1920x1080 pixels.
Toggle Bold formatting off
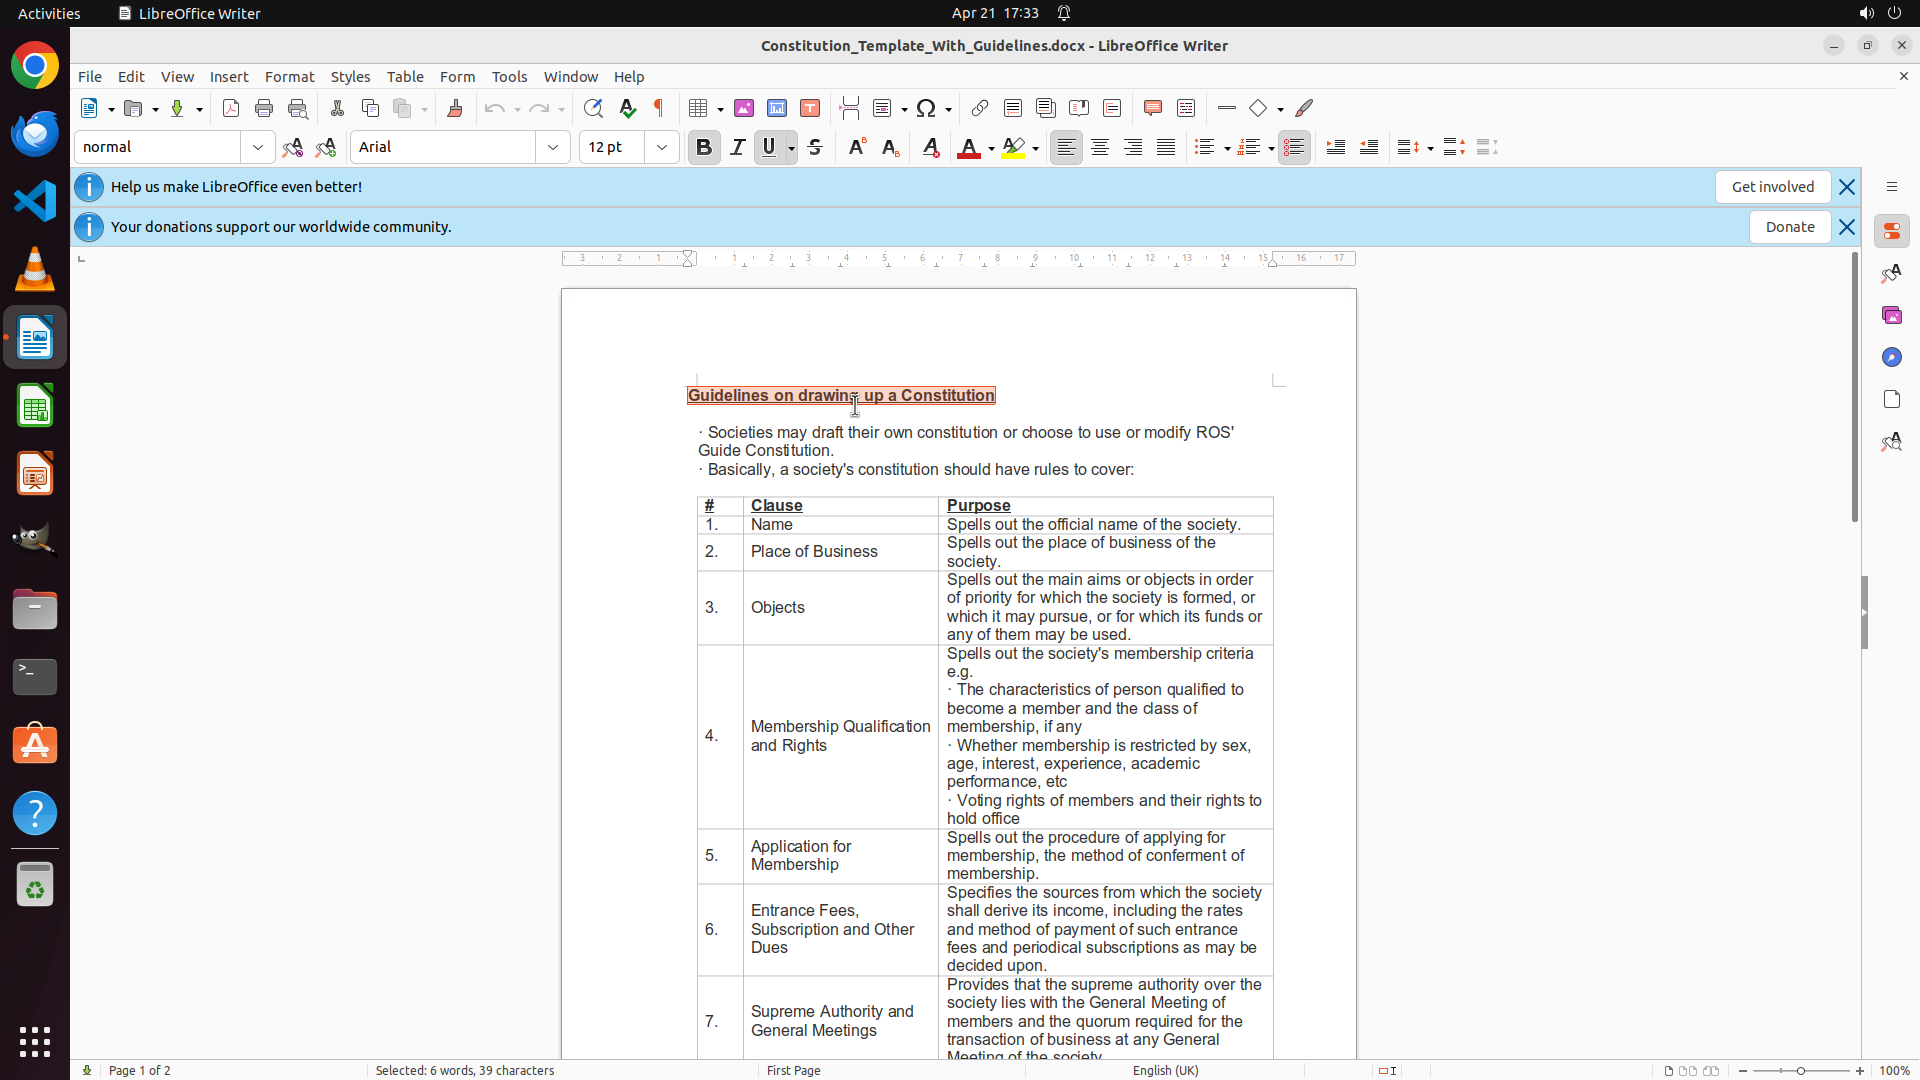[704, 147]
